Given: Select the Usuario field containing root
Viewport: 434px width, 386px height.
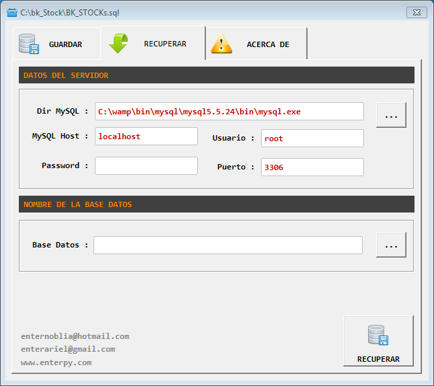Looking at the screenshot, I should (x=312, y=138).
